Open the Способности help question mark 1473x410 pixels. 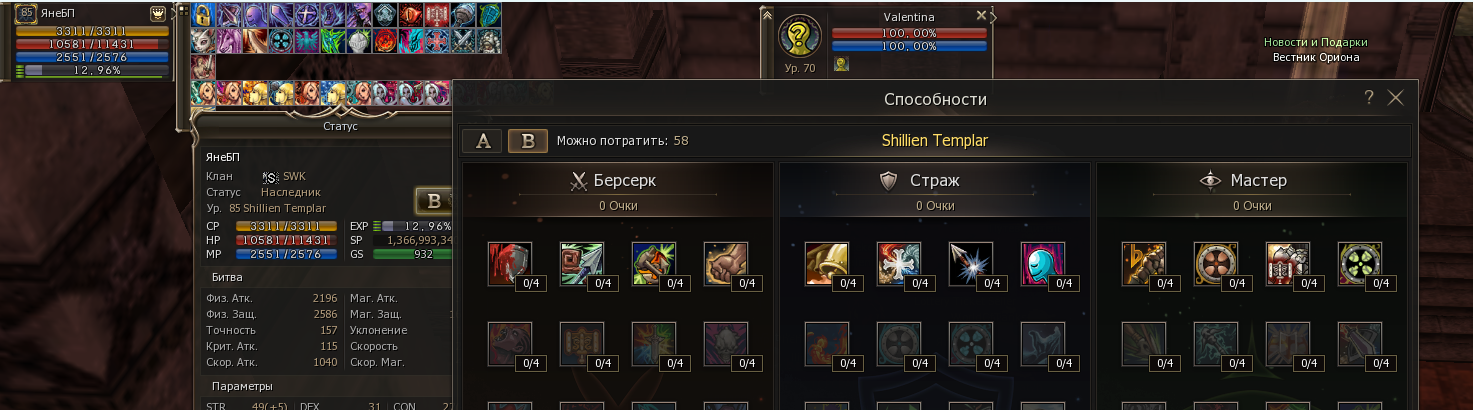(1369, 97)
